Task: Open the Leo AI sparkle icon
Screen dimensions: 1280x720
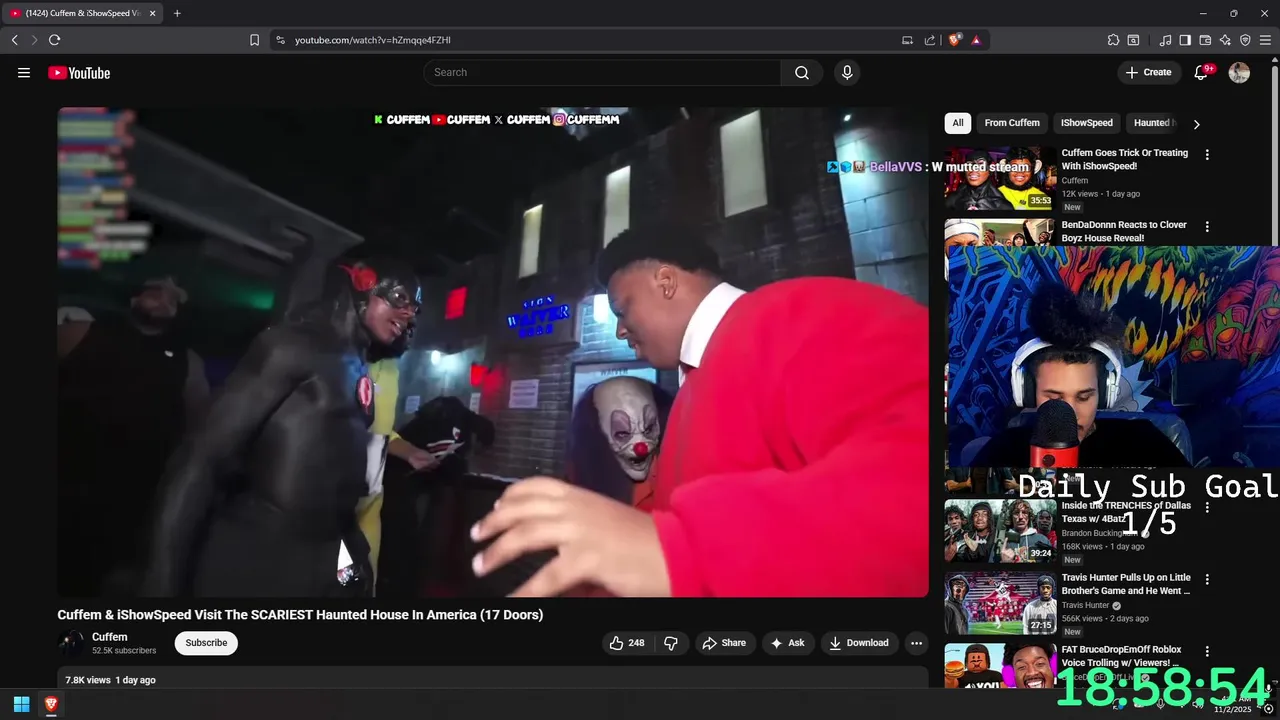Action: point(1225,40)
